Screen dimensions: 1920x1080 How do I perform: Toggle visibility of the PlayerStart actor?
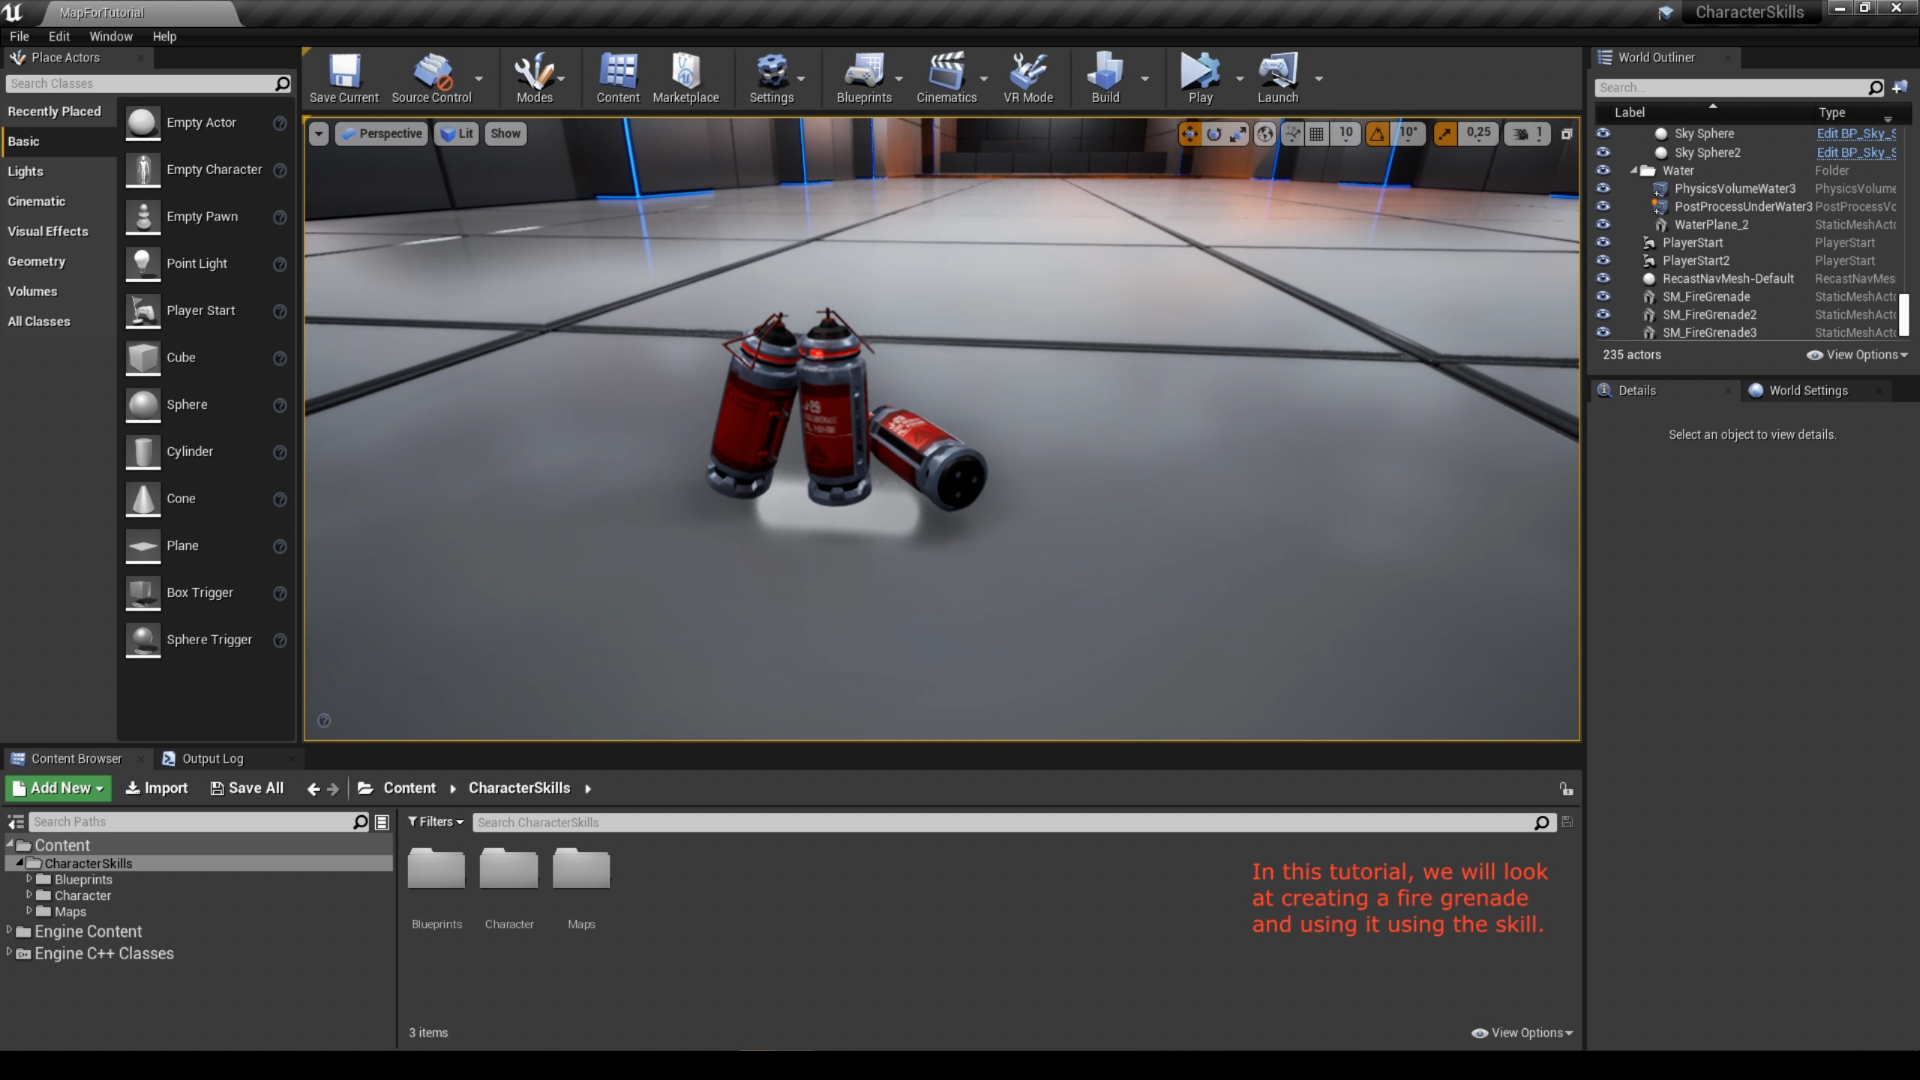click(x=1603, y=242)
